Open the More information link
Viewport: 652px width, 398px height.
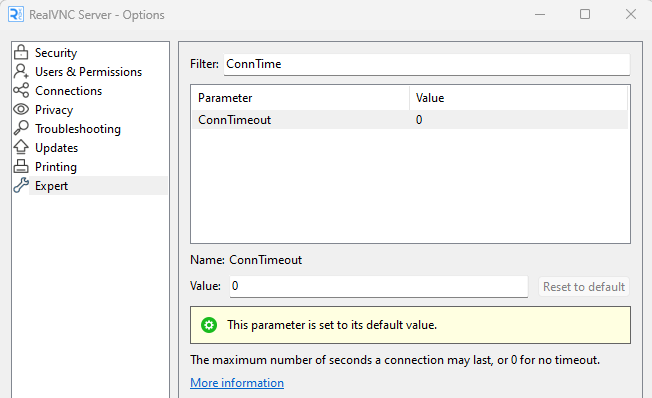(x=237, y=383)
